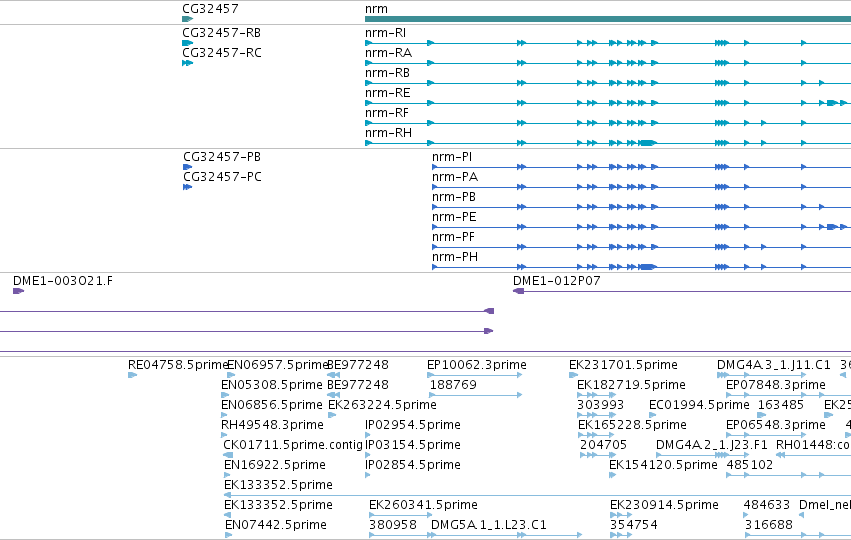This screenshot has width=851, height=540.
Task: Click the EP10062.3prime EST label
Action: pyautogui.click(x=477, y=365)
